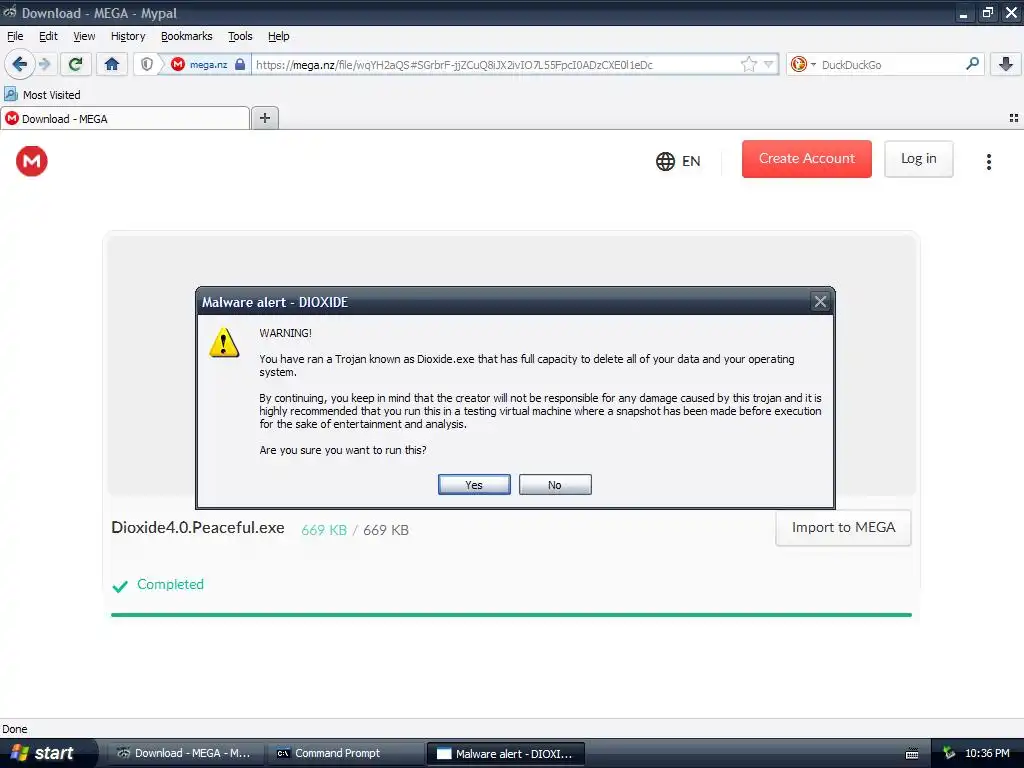Screen dimensions: 1024x768
Task: Open the Tools menu
Action: (240, 36)
